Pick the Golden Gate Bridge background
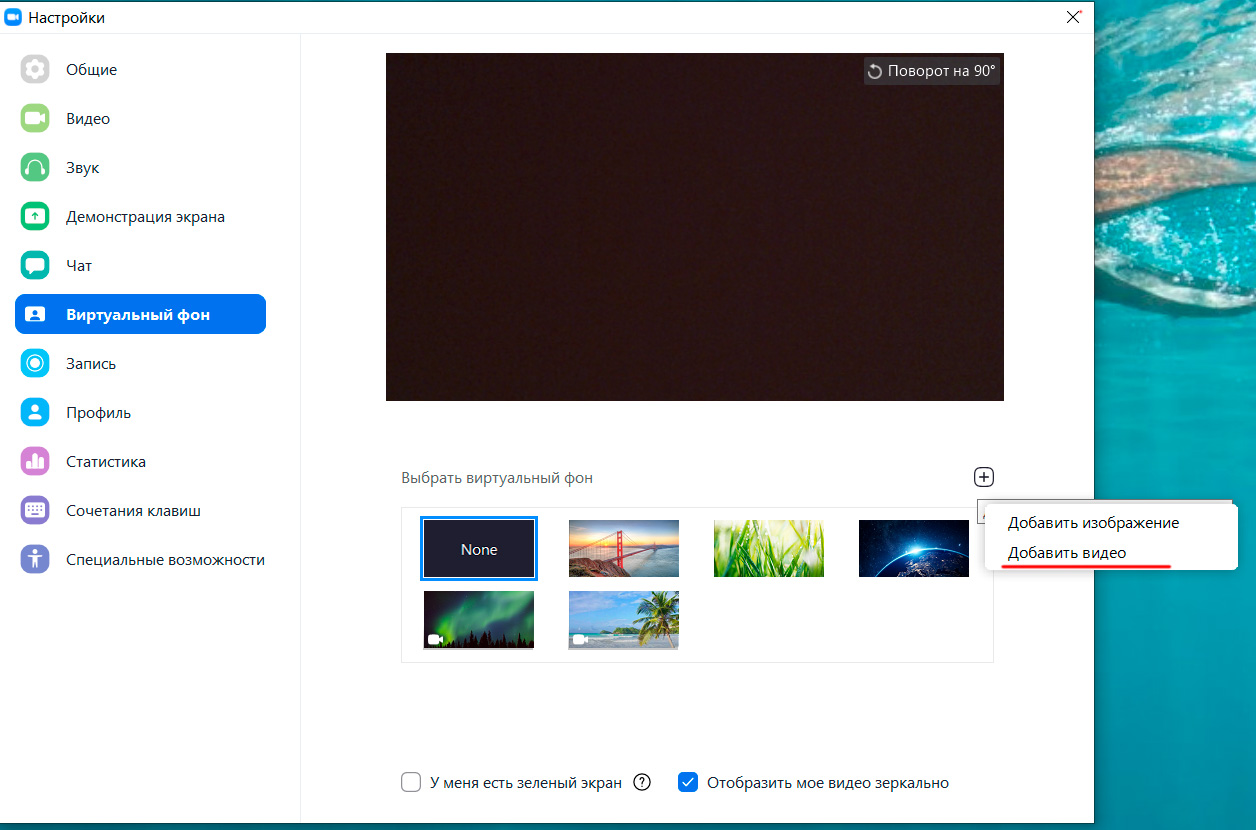The width and height of the screenshot is (1256, 830). tap(624, 549)
